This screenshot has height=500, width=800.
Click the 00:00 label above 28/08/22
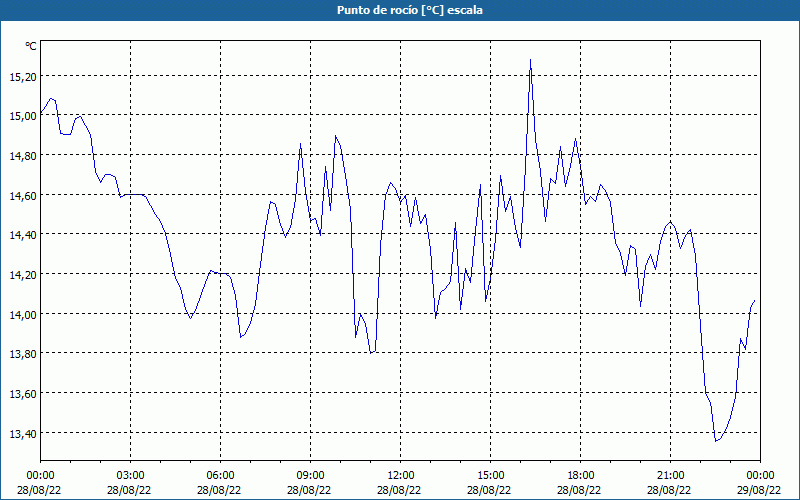click(x=40, y=476)
